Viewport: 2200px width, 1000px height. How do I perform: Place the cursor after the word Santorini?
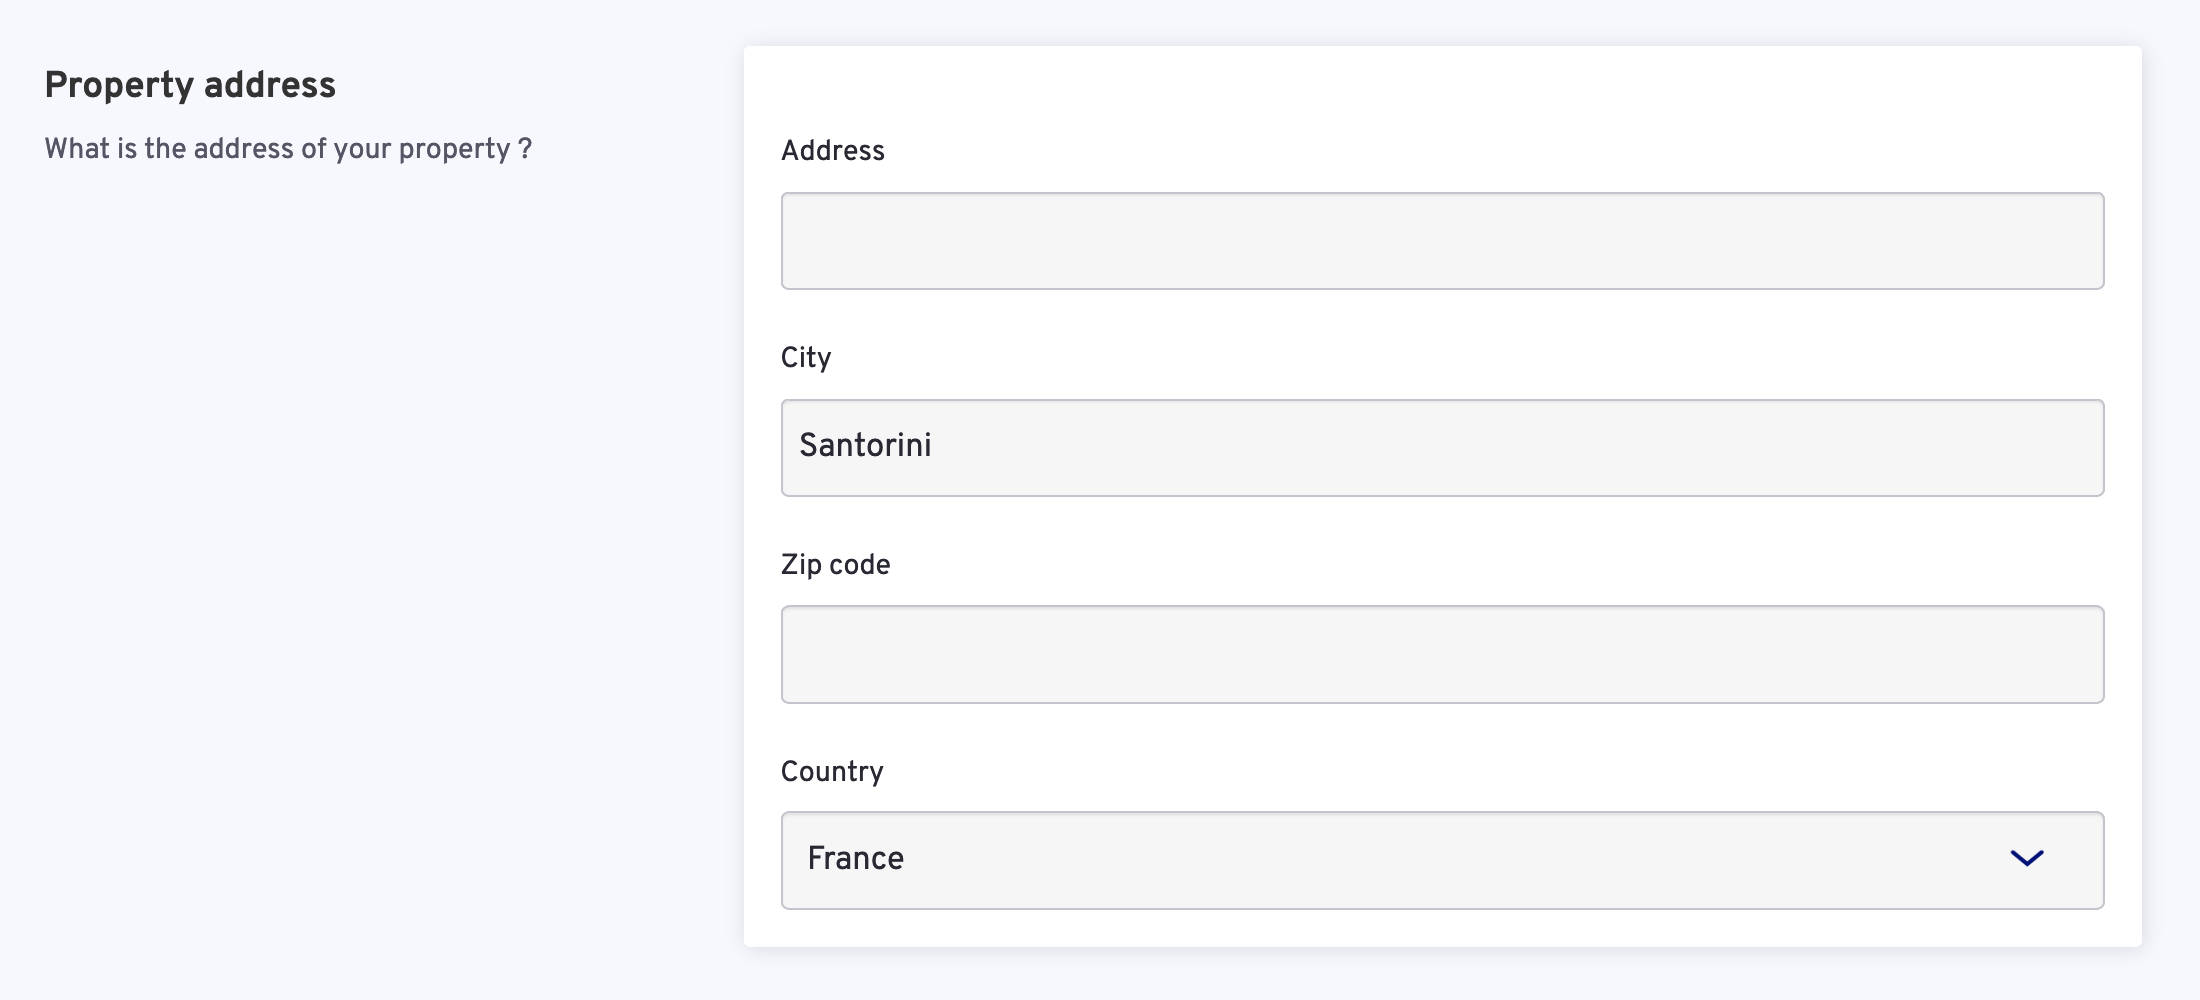pyautogui.click(x=934, y=446)
